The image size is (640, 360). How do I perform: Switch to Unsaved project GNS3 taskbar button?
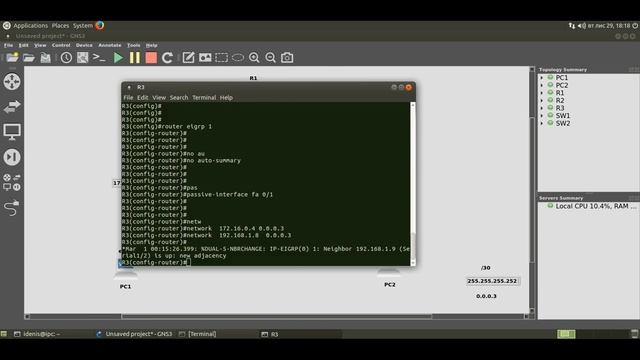pos(135,334)
